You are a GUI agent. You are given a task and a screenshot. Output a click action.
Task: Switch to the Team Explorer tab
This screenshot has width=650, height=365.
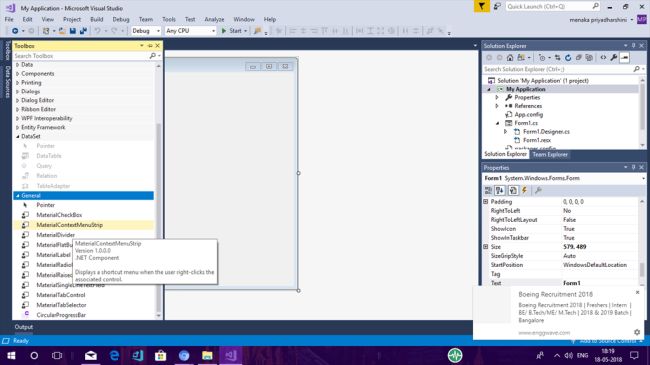point(550,154)
